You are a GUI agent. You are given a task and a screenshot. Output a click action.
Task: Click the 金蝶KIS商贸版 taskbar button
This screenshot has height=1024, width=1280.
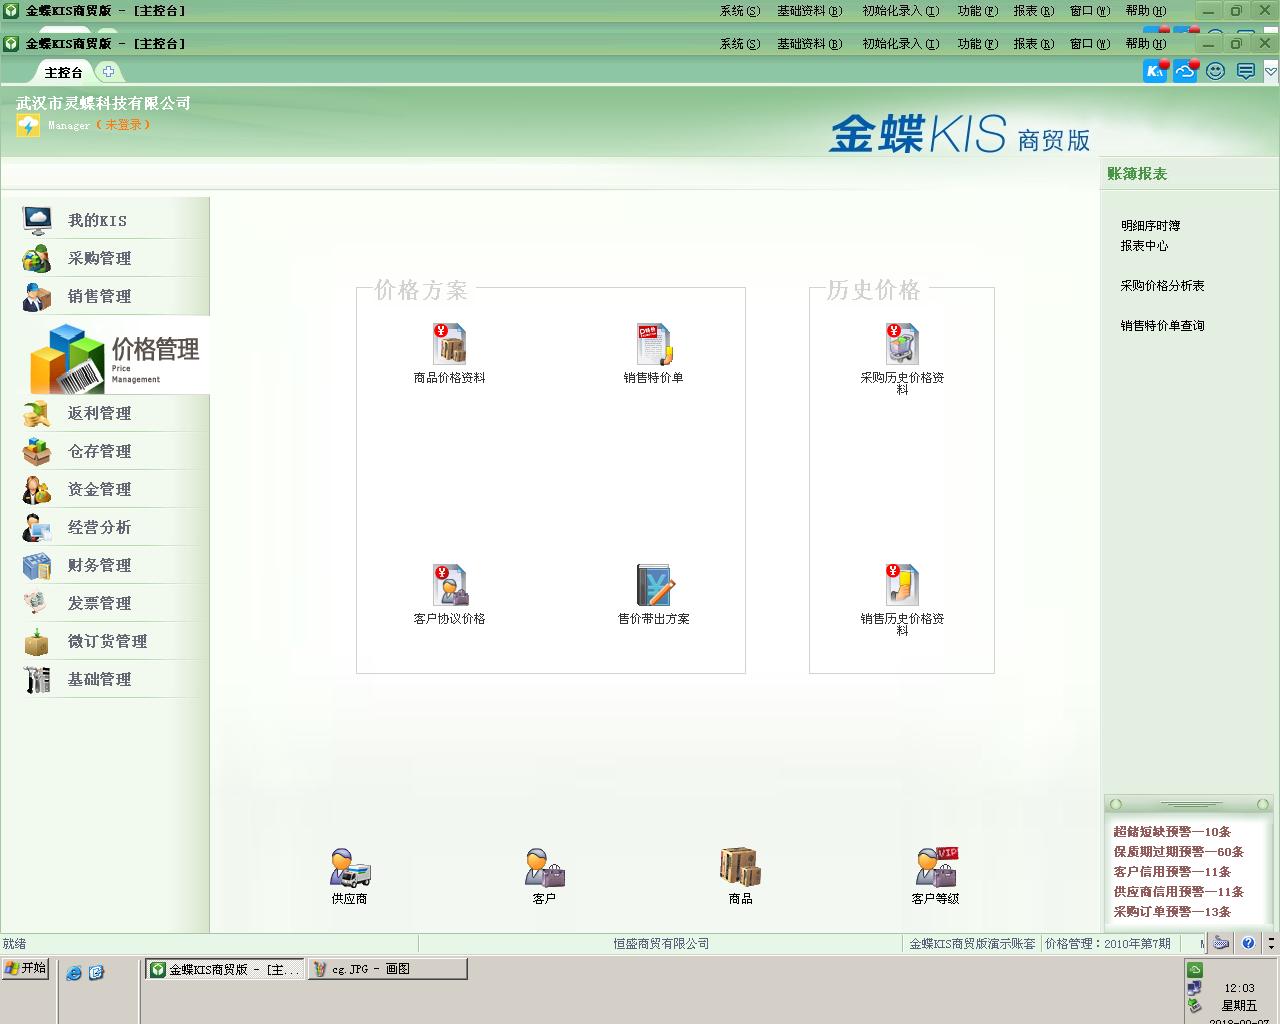pos(225,969)
